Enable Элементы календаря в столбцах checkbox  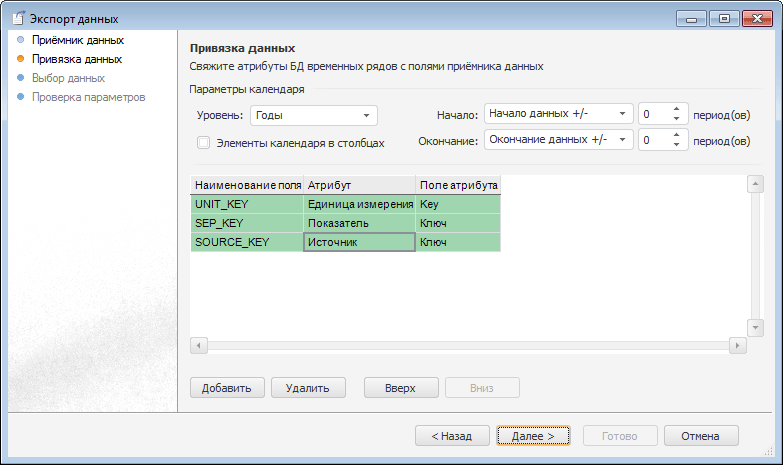pyautogui.click(x=204, y=143)
